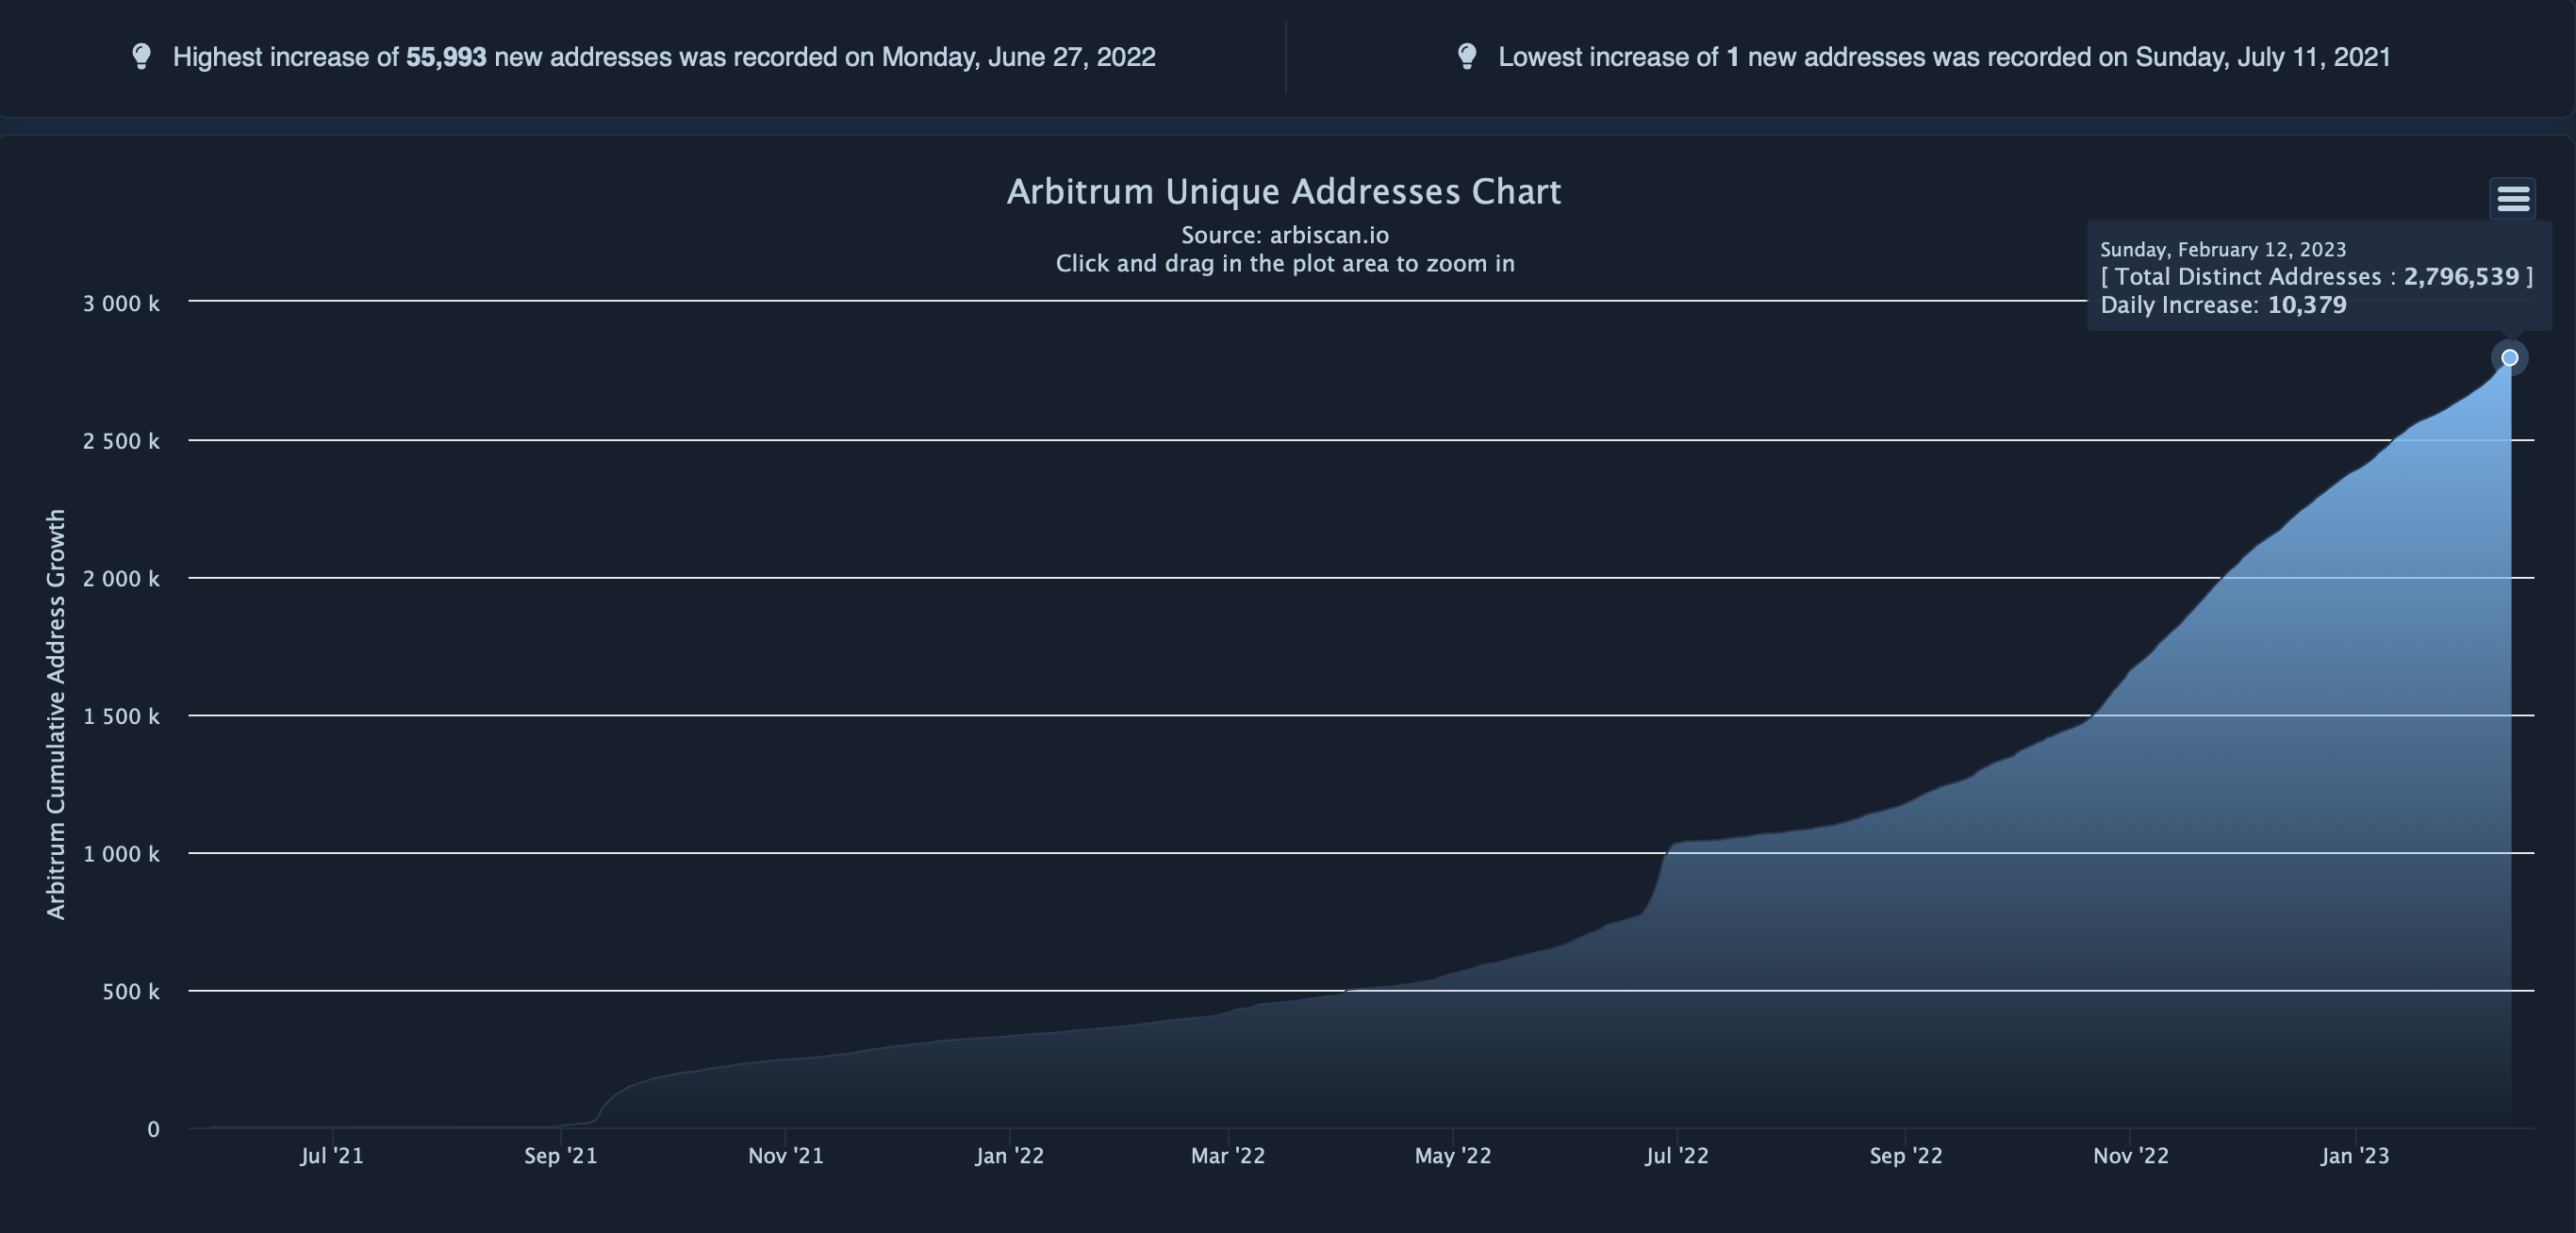Click the Daily Increase 10,379 value
The height and width of the screenshot is (1233, 2576).
point(2306,305)
